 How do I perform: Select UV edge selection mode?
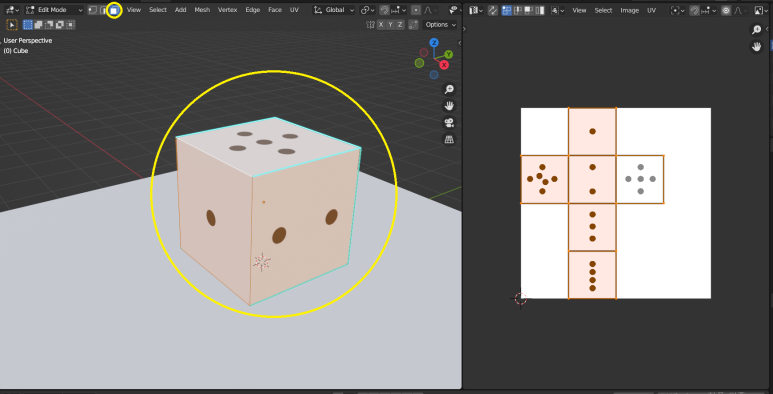click(517, 10)
